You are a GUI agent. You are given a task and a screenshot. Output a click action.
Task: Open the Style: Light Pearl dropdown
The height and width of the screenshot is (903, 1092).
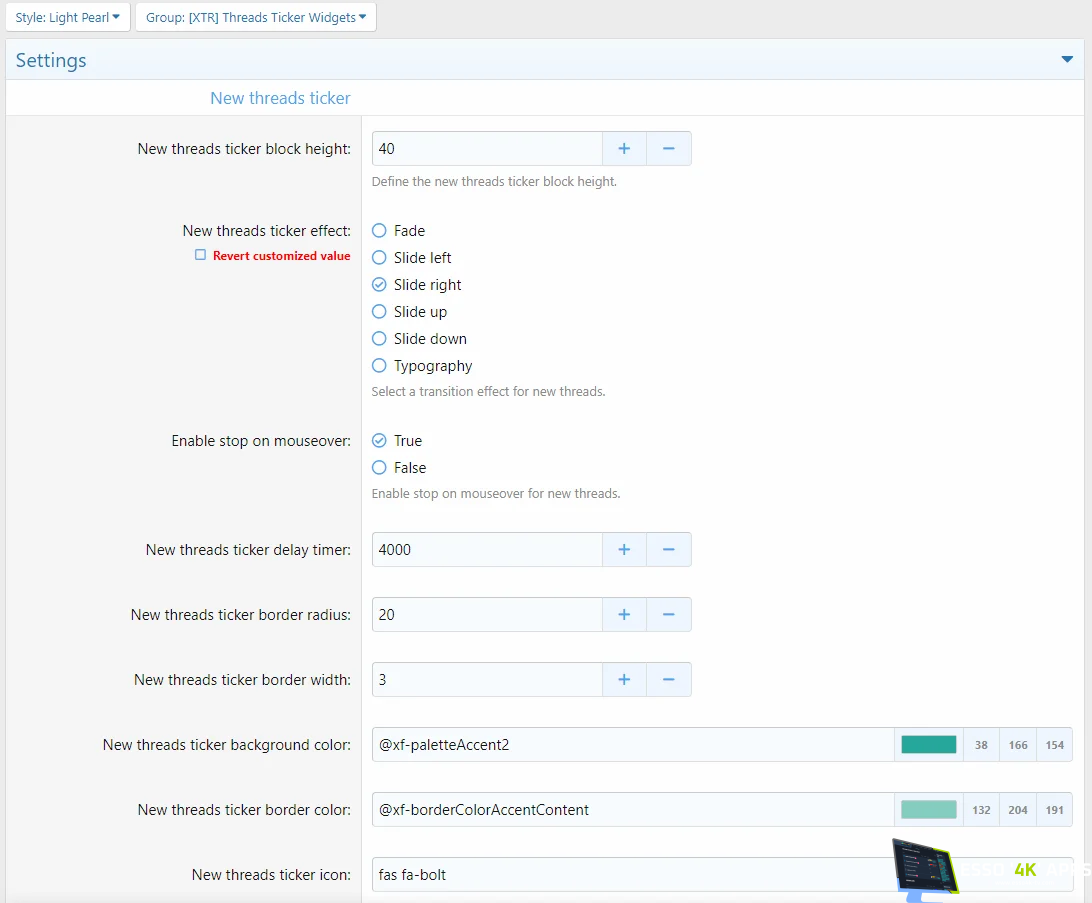point(67,16)
